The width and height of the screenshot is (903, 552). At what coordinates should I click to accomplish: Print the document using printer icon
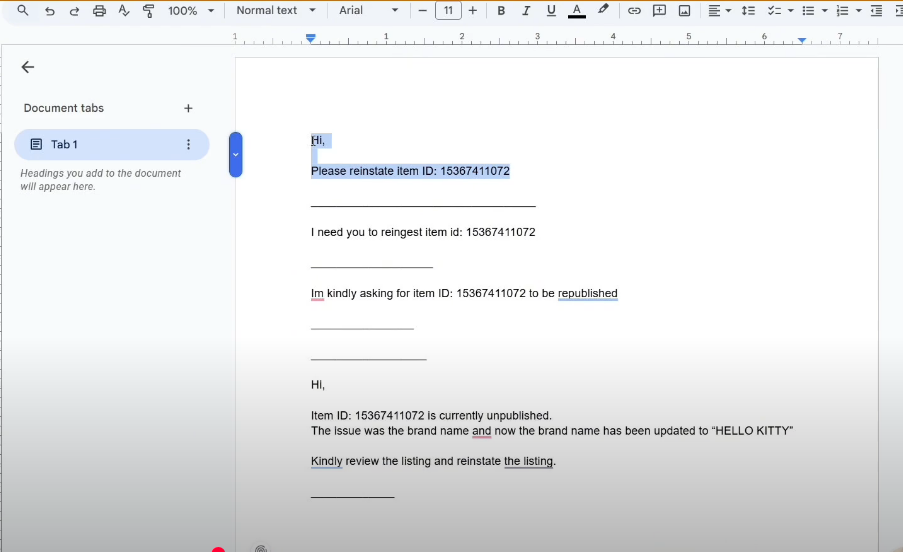click(99, 11)
